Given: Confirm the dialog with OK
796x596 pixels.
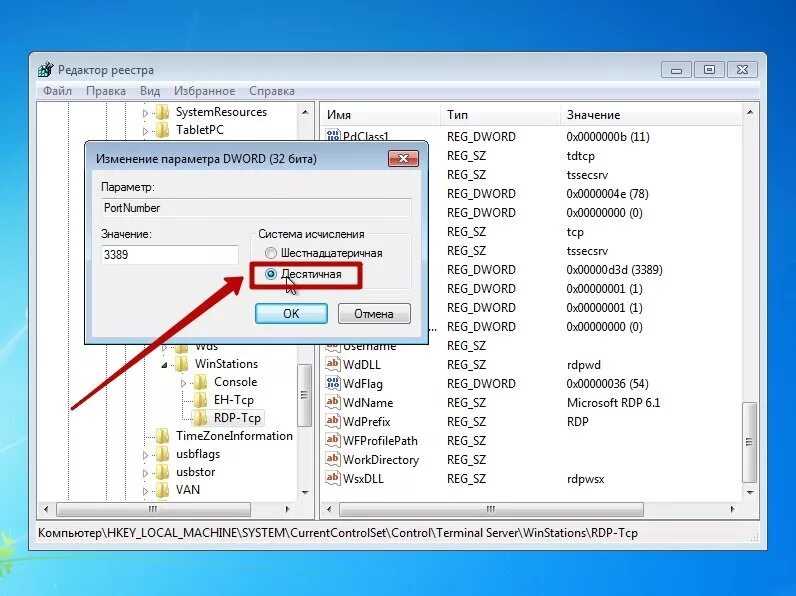Looking at the screenshot, I should click(291, 314).
